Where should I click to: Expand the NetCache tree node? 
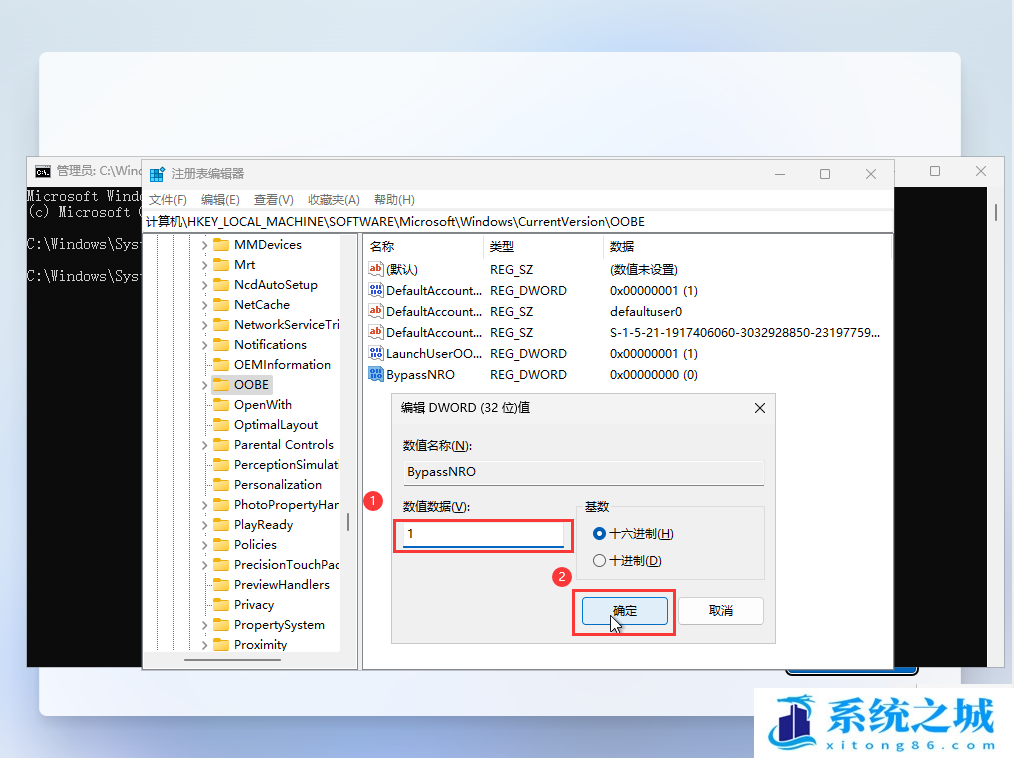coord(204,305)
